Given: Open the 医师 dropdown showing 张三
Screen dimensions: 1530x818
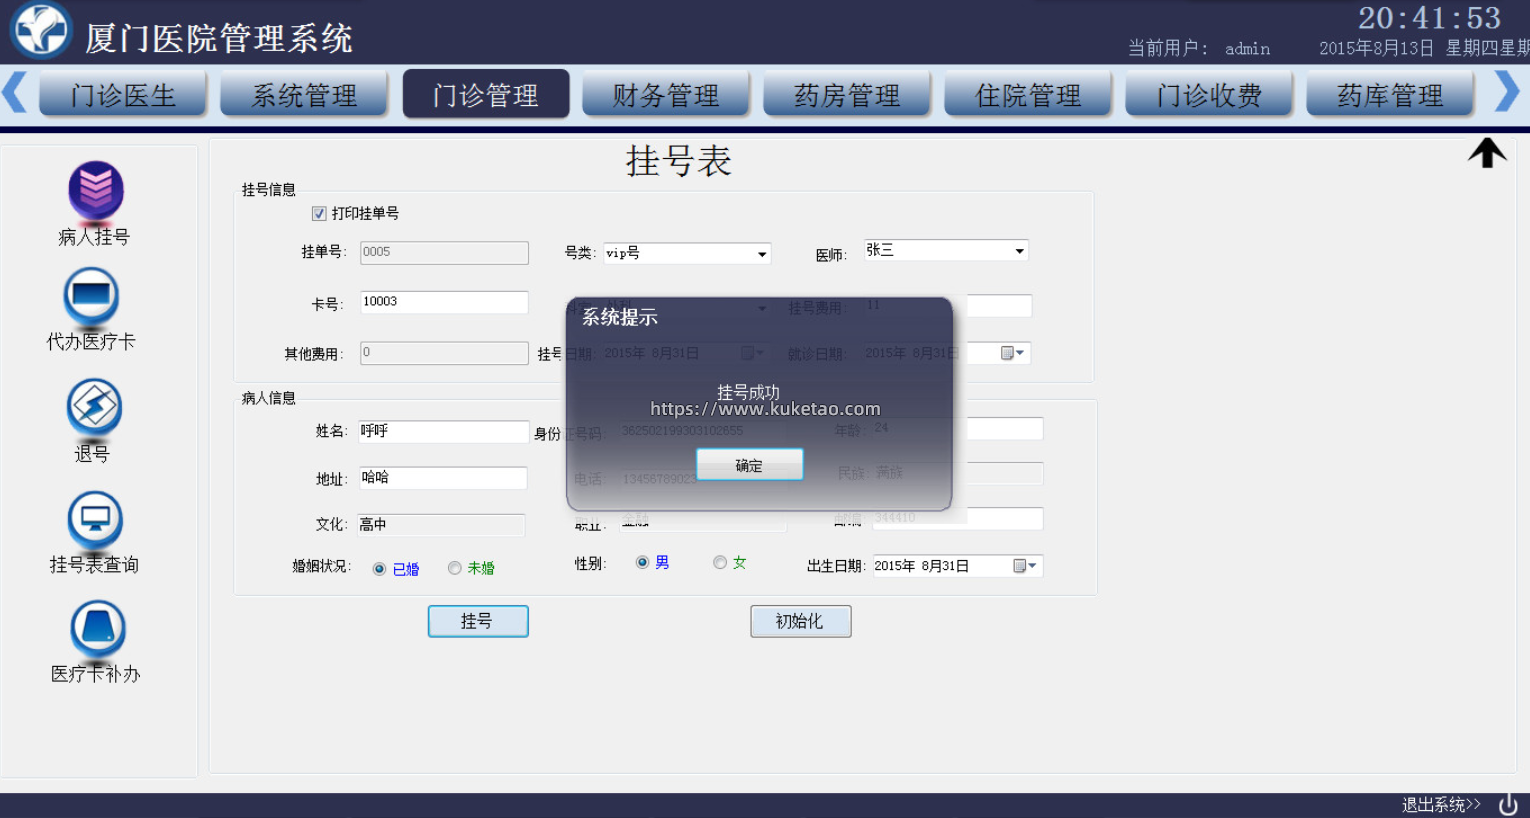Looking at the screenshot, I should [x=1019, y=251].
